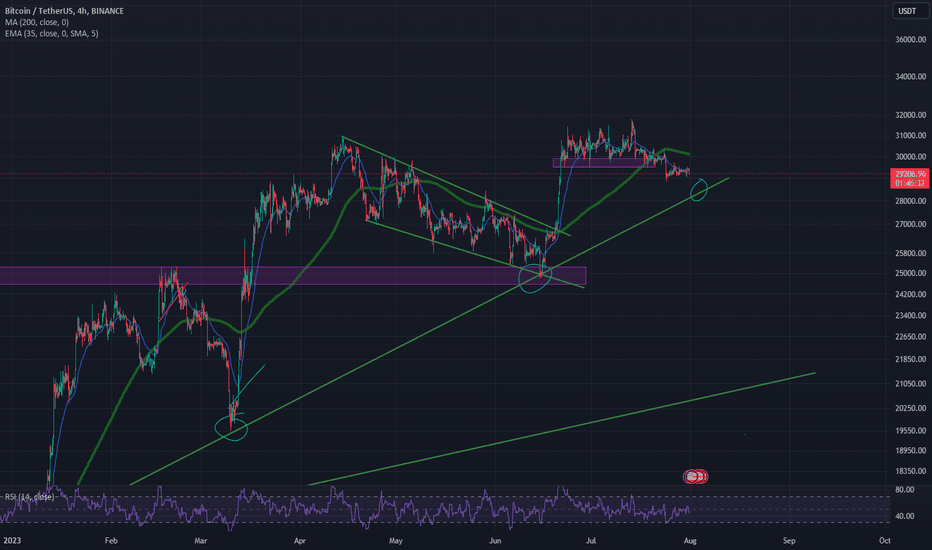Click the 23400.00 price scale label
The height and width of the screenshot is (550, 932).
click(911, 315)
